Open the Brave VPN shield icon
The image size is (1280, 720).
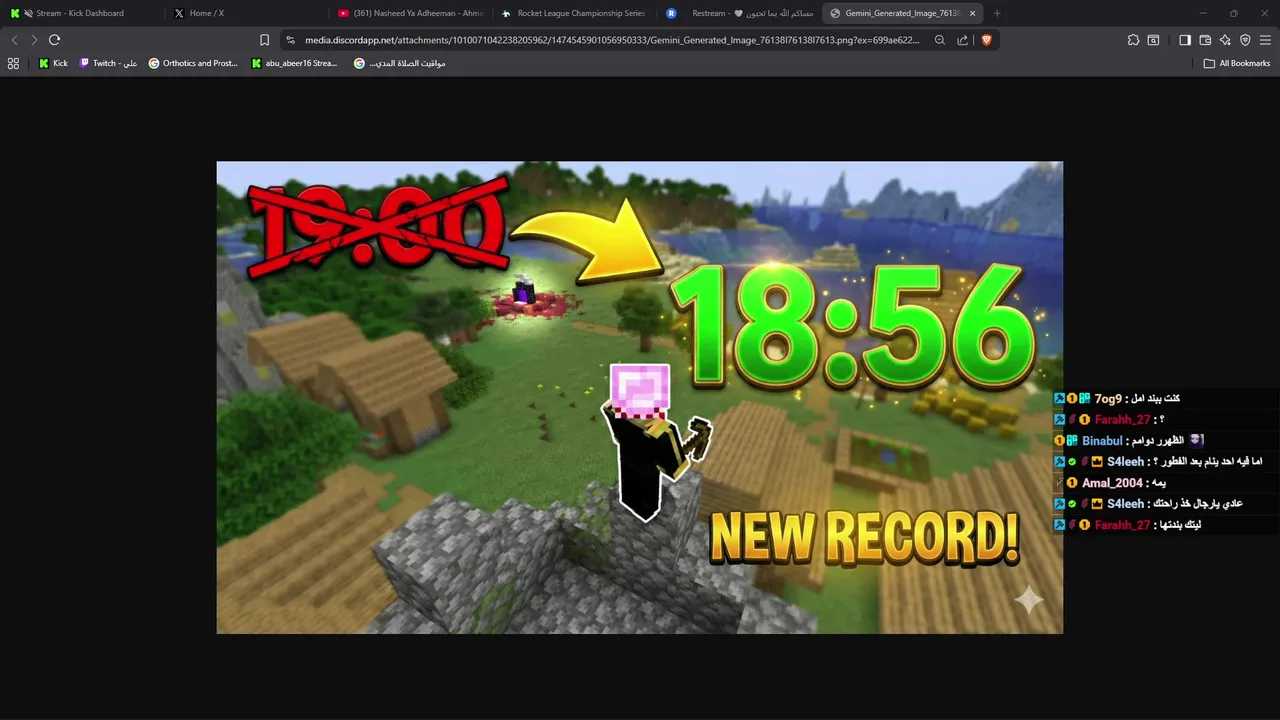click(1245, 40)
